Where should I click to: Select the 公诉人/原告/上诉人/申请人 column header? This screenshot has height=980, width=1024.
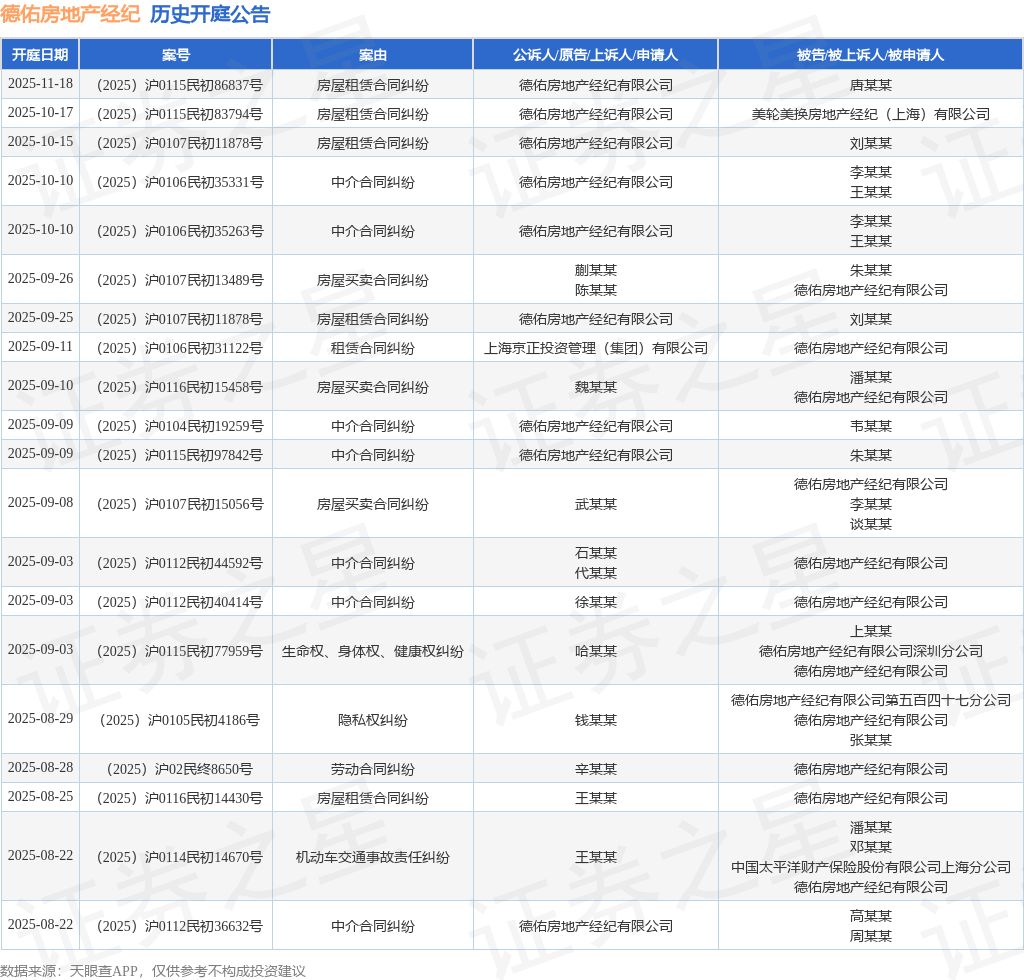596,55
